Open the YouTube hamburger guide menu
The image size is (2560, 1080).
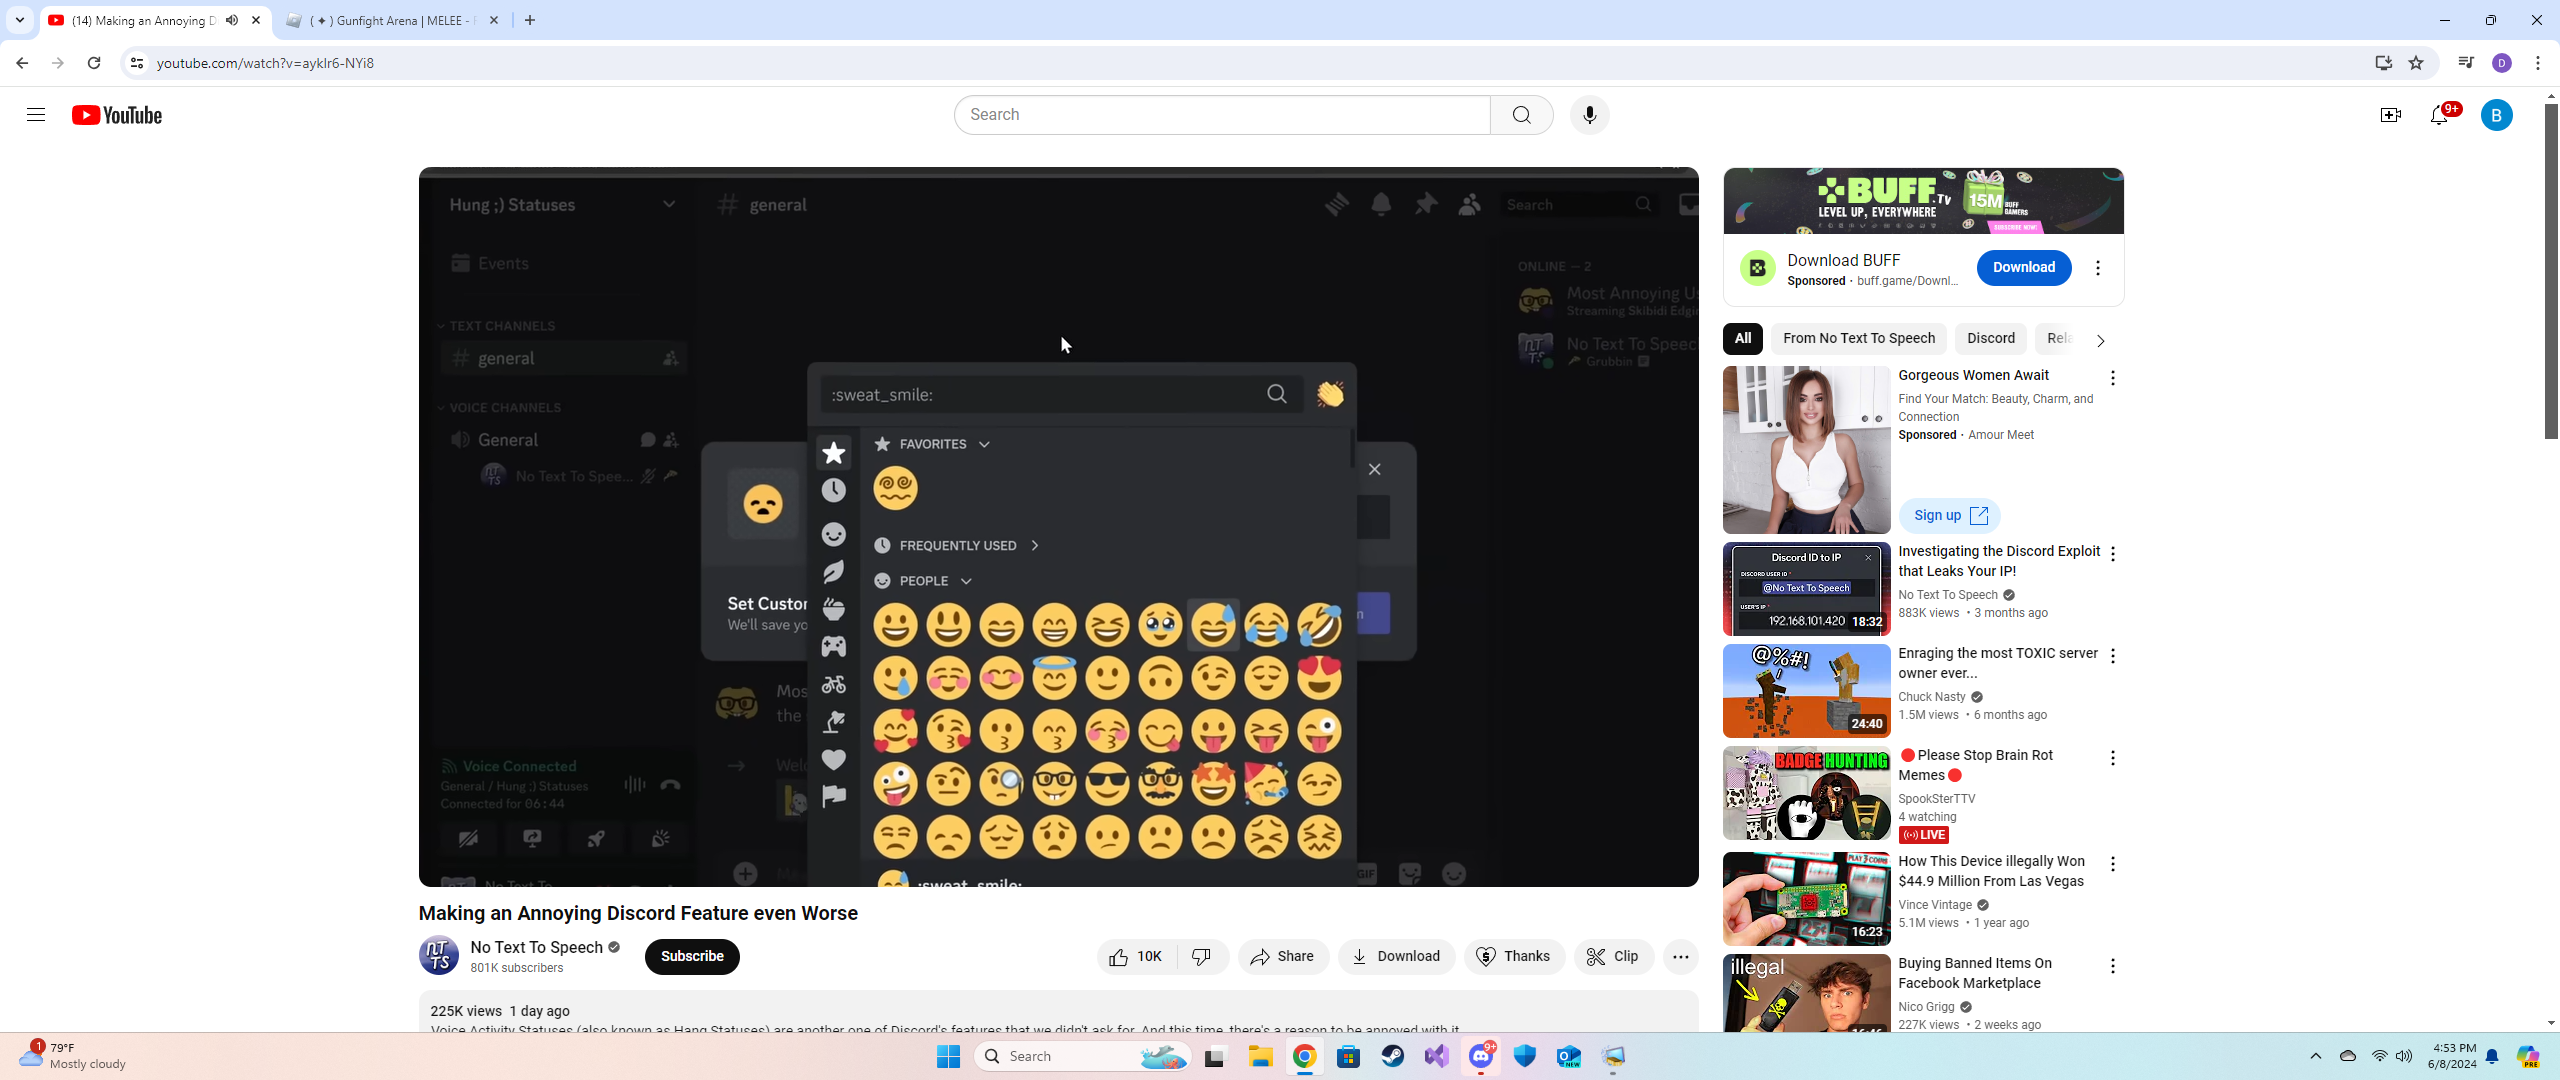click(x=36, y=115)
